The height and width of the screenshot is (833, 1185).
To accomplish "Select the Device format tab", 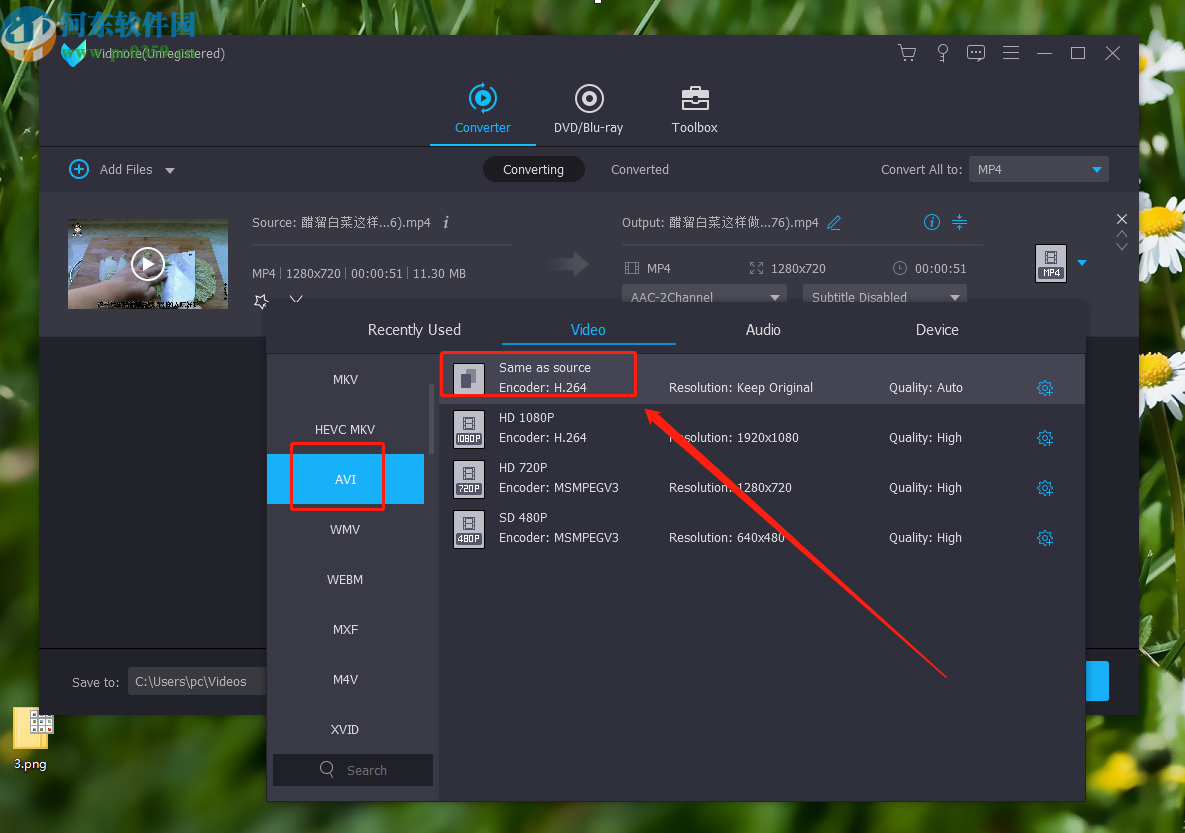I will [937, 330].
